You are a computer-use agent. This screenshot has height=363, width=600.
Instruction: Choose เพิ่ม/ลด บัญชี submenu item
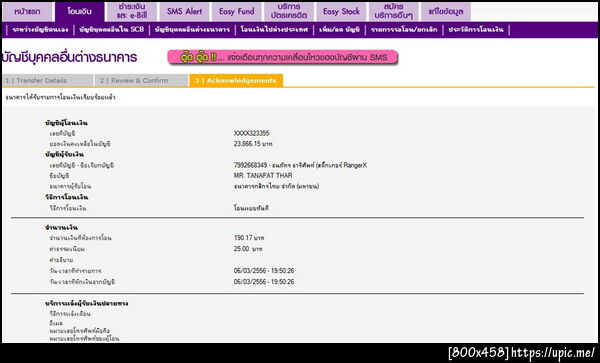click(x=339, y=30)
